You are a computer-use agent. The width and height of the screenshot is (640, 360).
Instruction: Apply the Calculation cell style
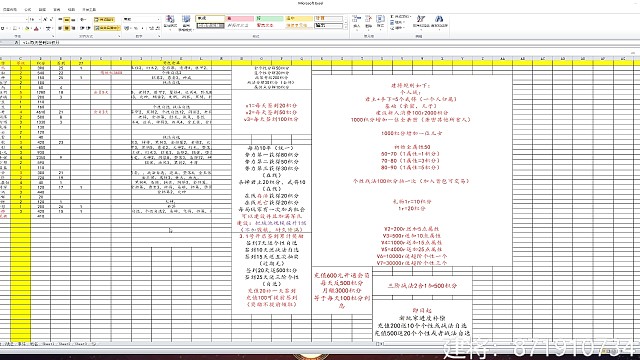[329, 19]
